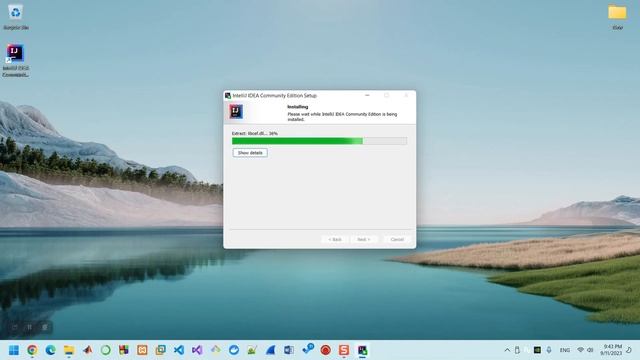Open the clock and date flyout
This screenshot has height=360, width=640.
(611, 350)
